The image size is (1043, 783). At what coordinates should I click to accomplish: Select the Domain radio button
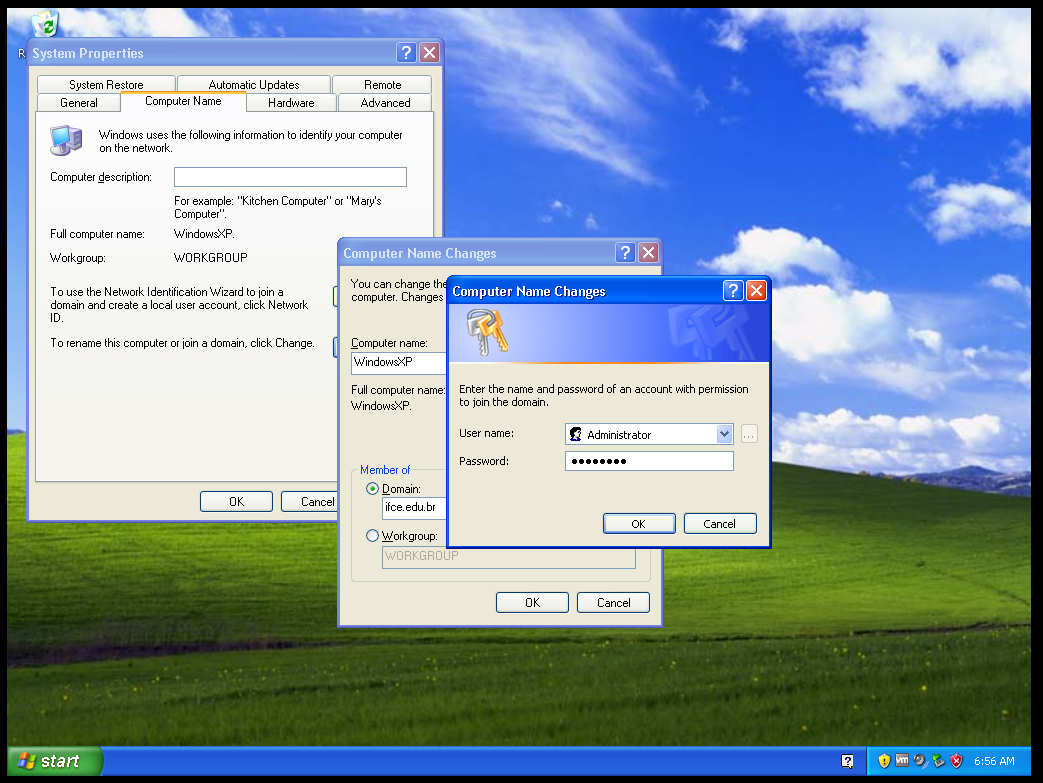tap(372, 489)
